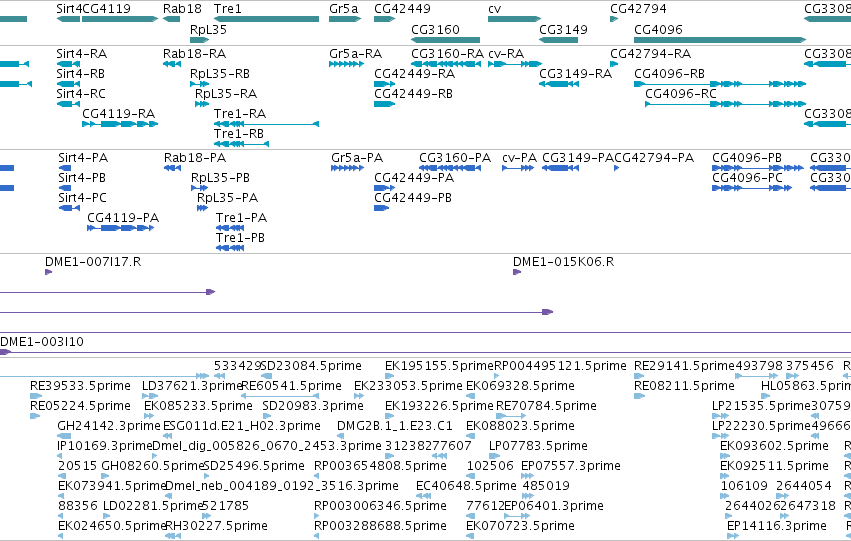Click the Tre1-PB protein label
This screenshot has width=851, height=541.
click(x=240, y=238)
